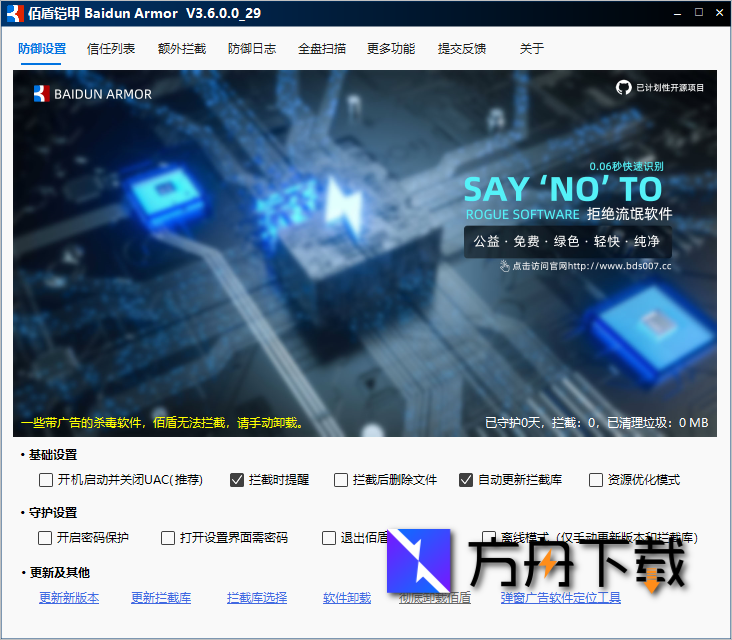Click the GitHub open-source project icon

click(623, 87)
